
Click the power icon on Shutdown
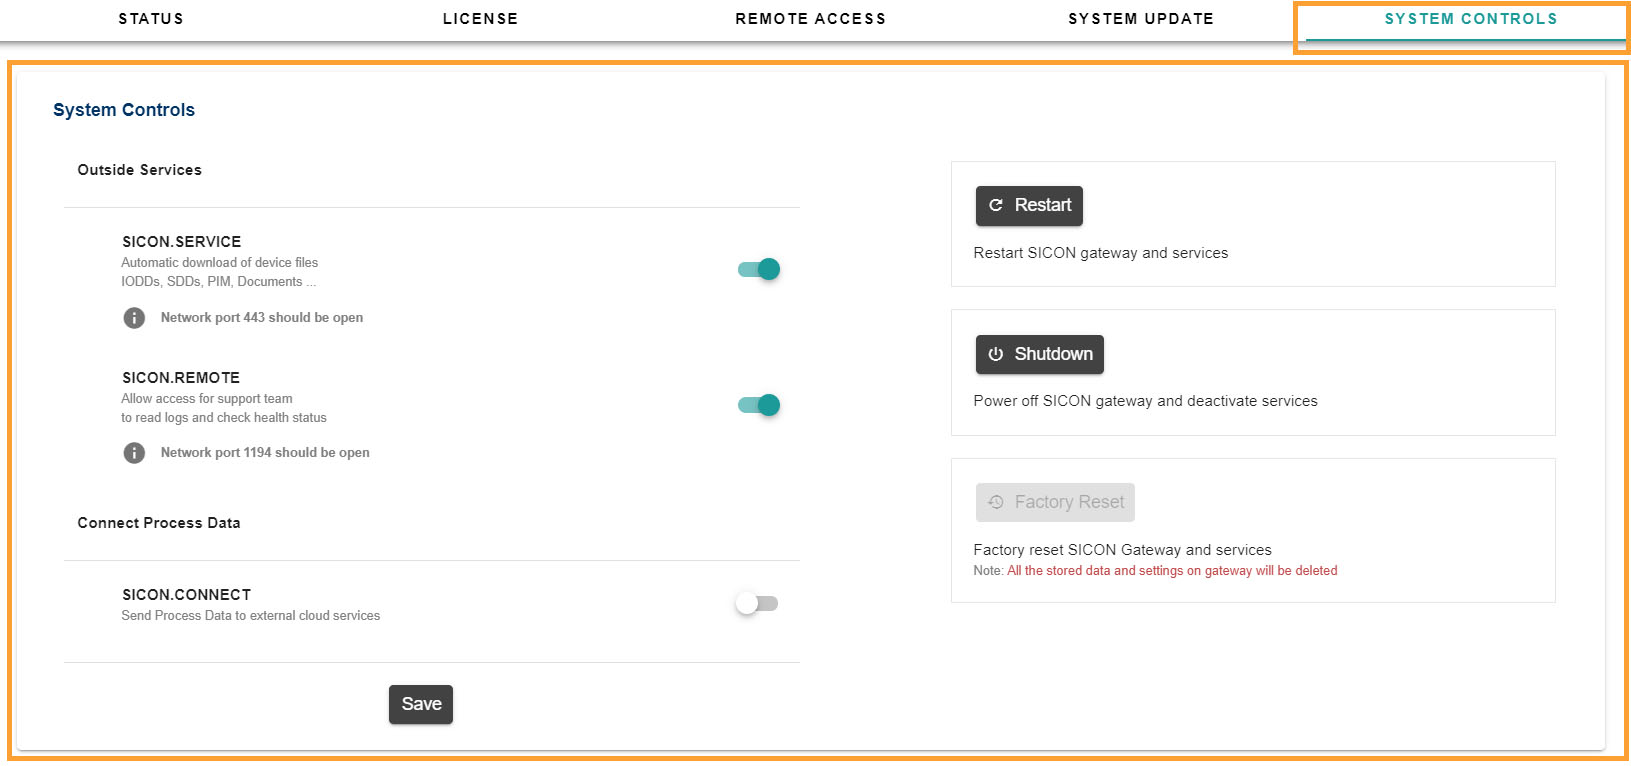click(996, 354)
